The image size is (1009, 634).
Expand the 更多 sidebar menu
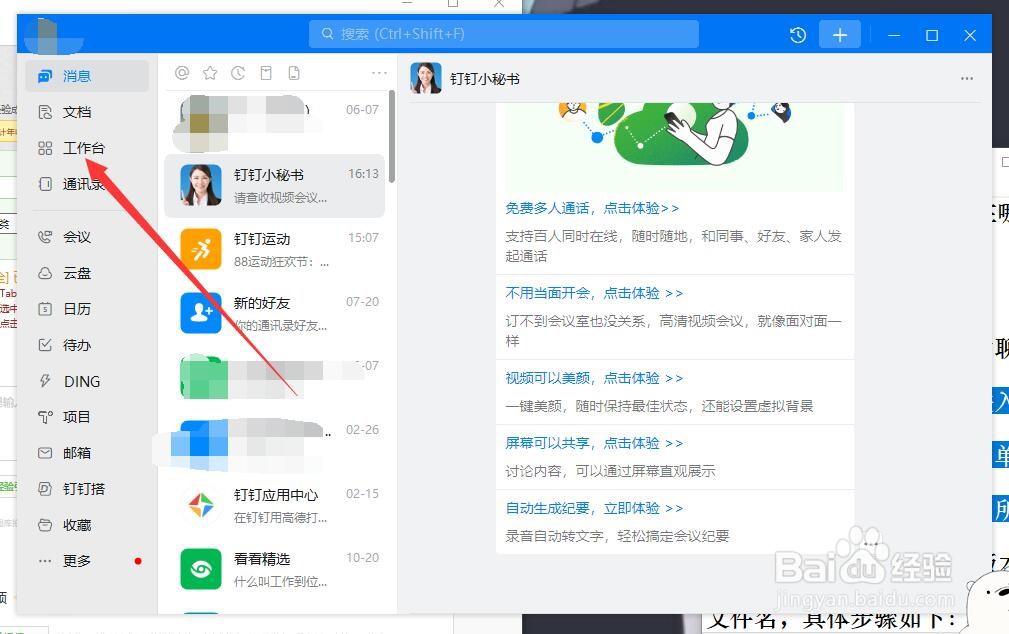75,561
